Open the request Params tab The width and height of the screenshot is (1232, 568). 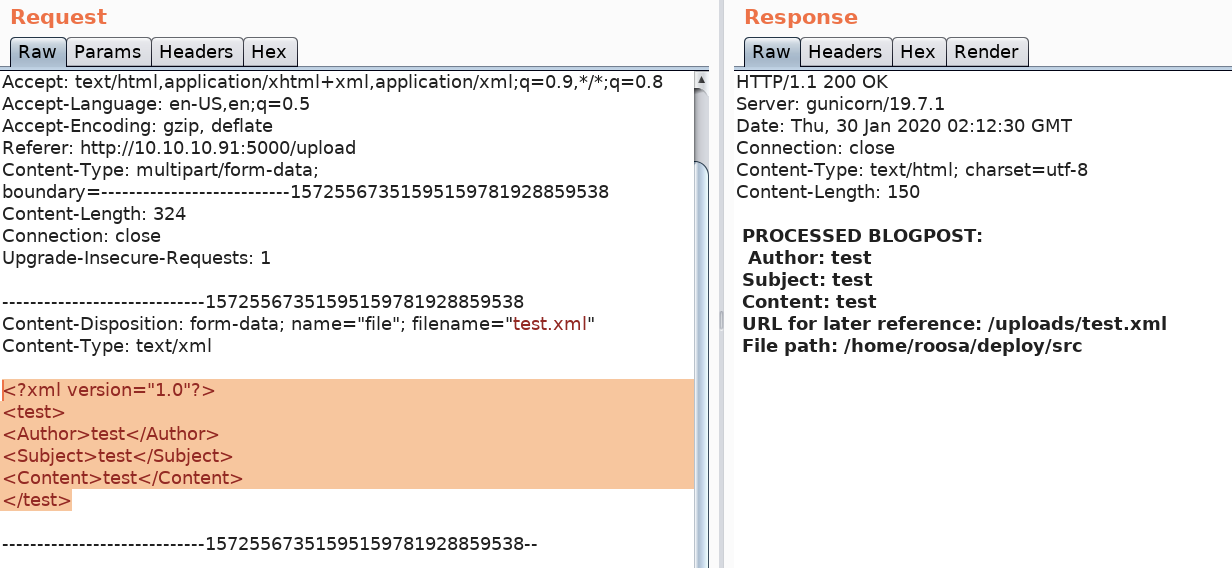tap(108, 52)
